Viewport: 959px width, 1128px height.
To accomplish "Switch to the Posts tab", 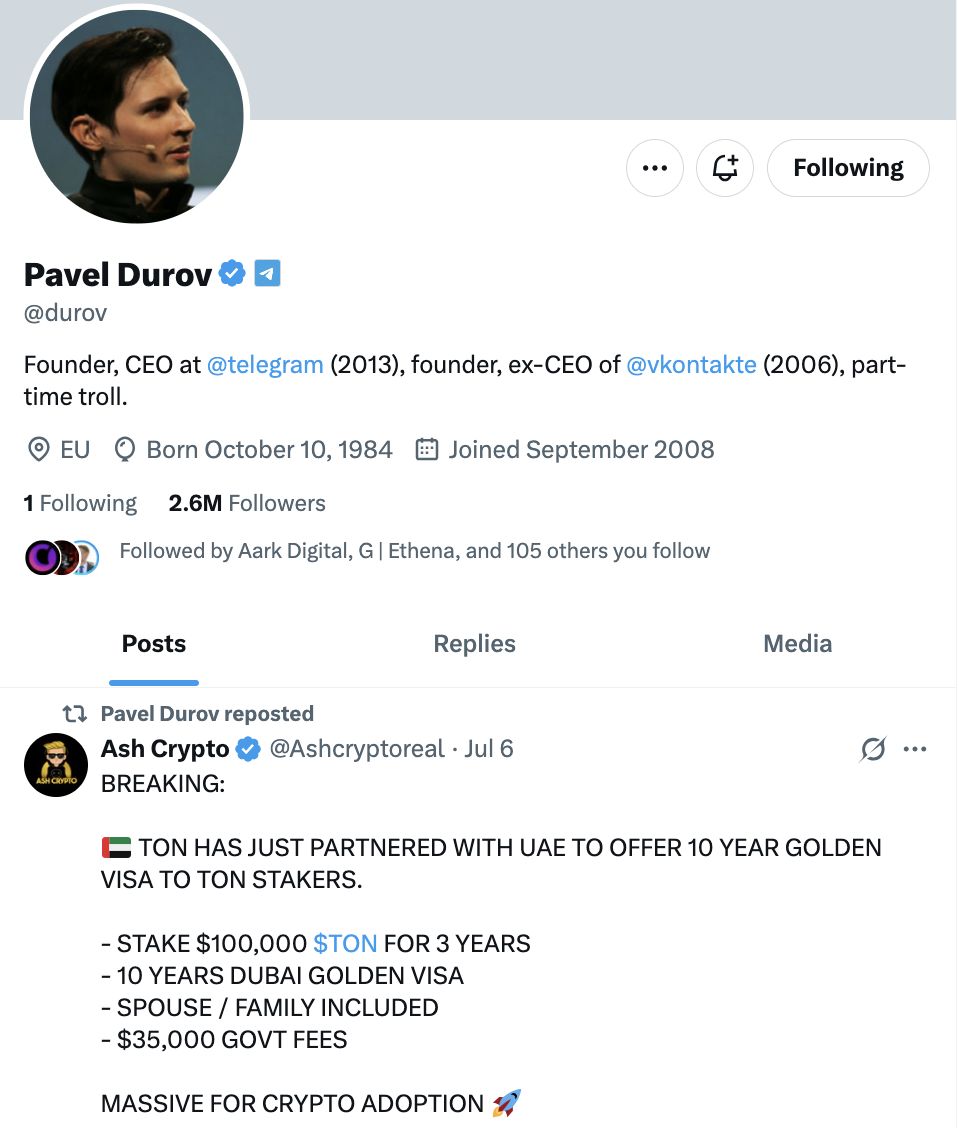I will pyautogui.click(x=154, y=644).
